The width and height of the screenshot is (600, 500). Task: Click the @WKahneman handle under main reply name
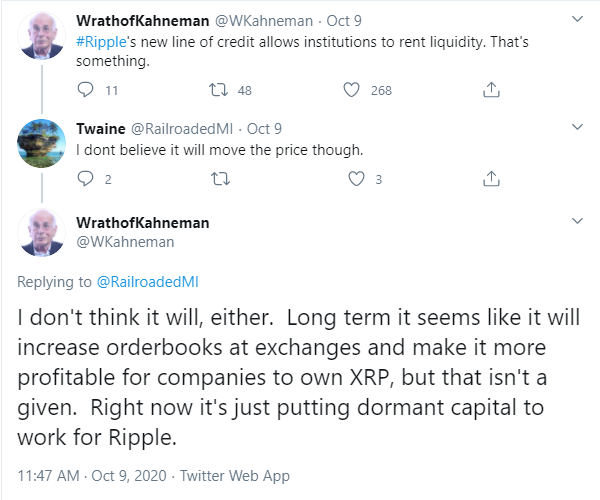pyautogui.click(x=125, y=242)
